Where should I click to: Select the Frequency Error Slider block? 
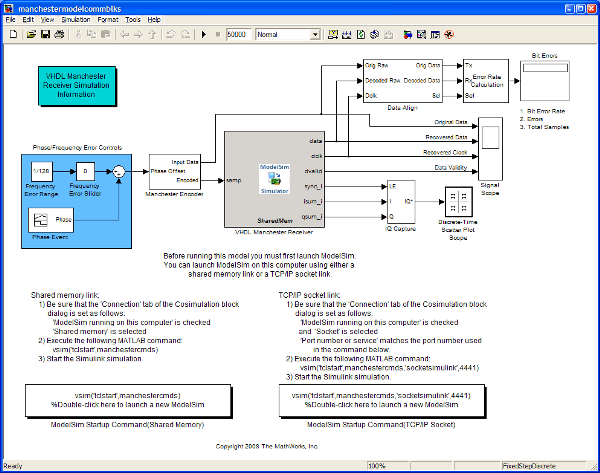coord(85,170)
